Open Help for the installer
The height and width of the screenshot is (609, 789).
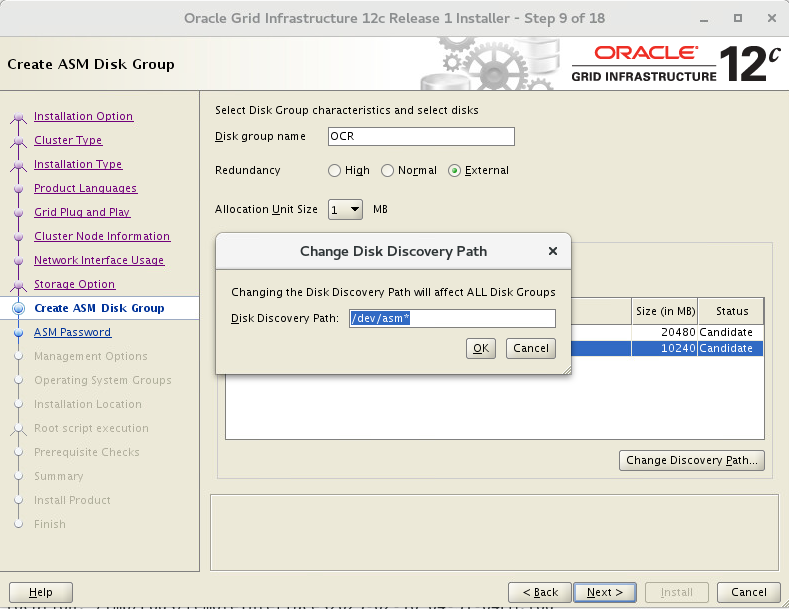click(41, 592)
